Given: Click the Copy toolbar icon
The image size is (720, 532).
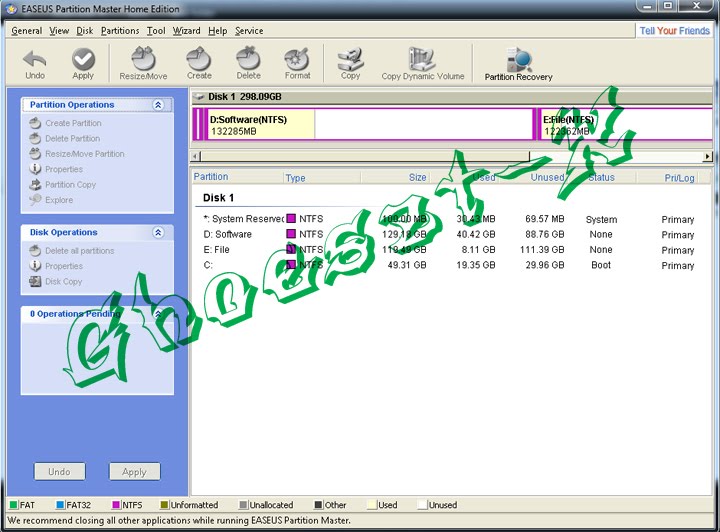Looking at the screenshot, I should [350, 64].
